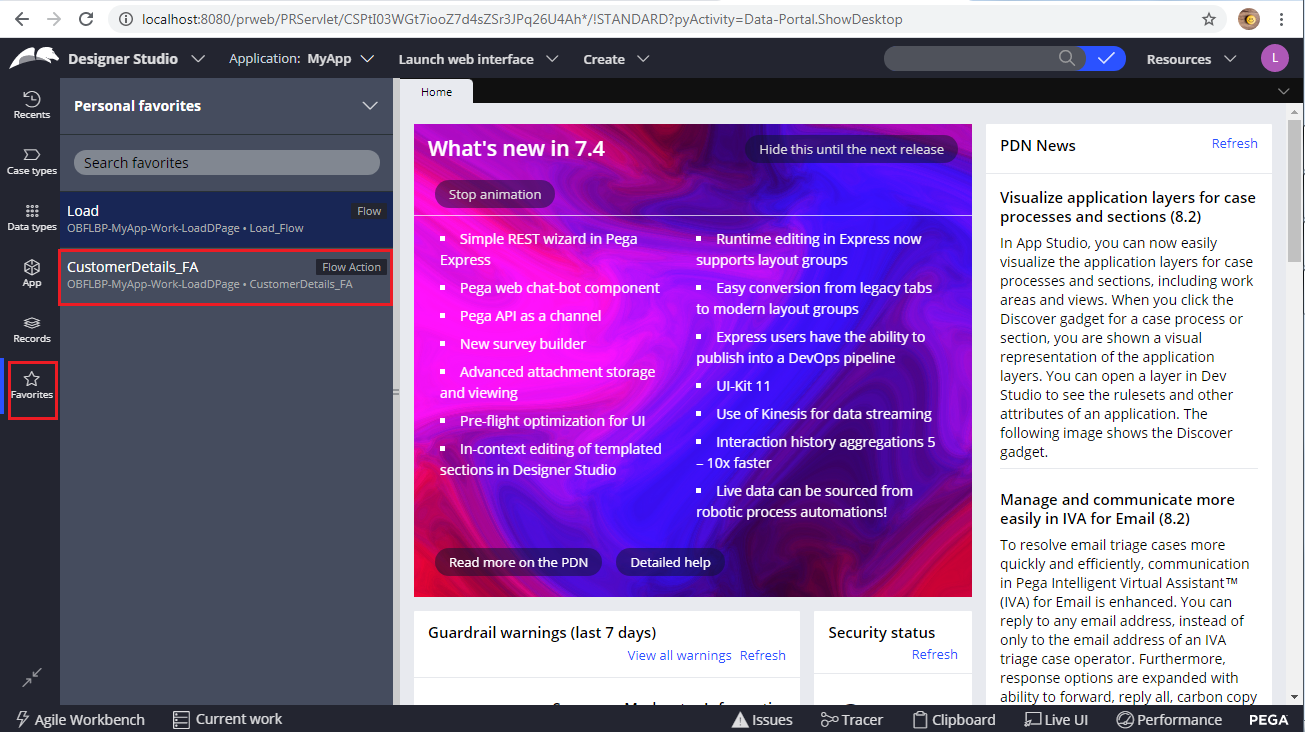Refresh the Guardrail warnings widget
This screenshot has width=1305, height=732.
click(x=762, y=655)
